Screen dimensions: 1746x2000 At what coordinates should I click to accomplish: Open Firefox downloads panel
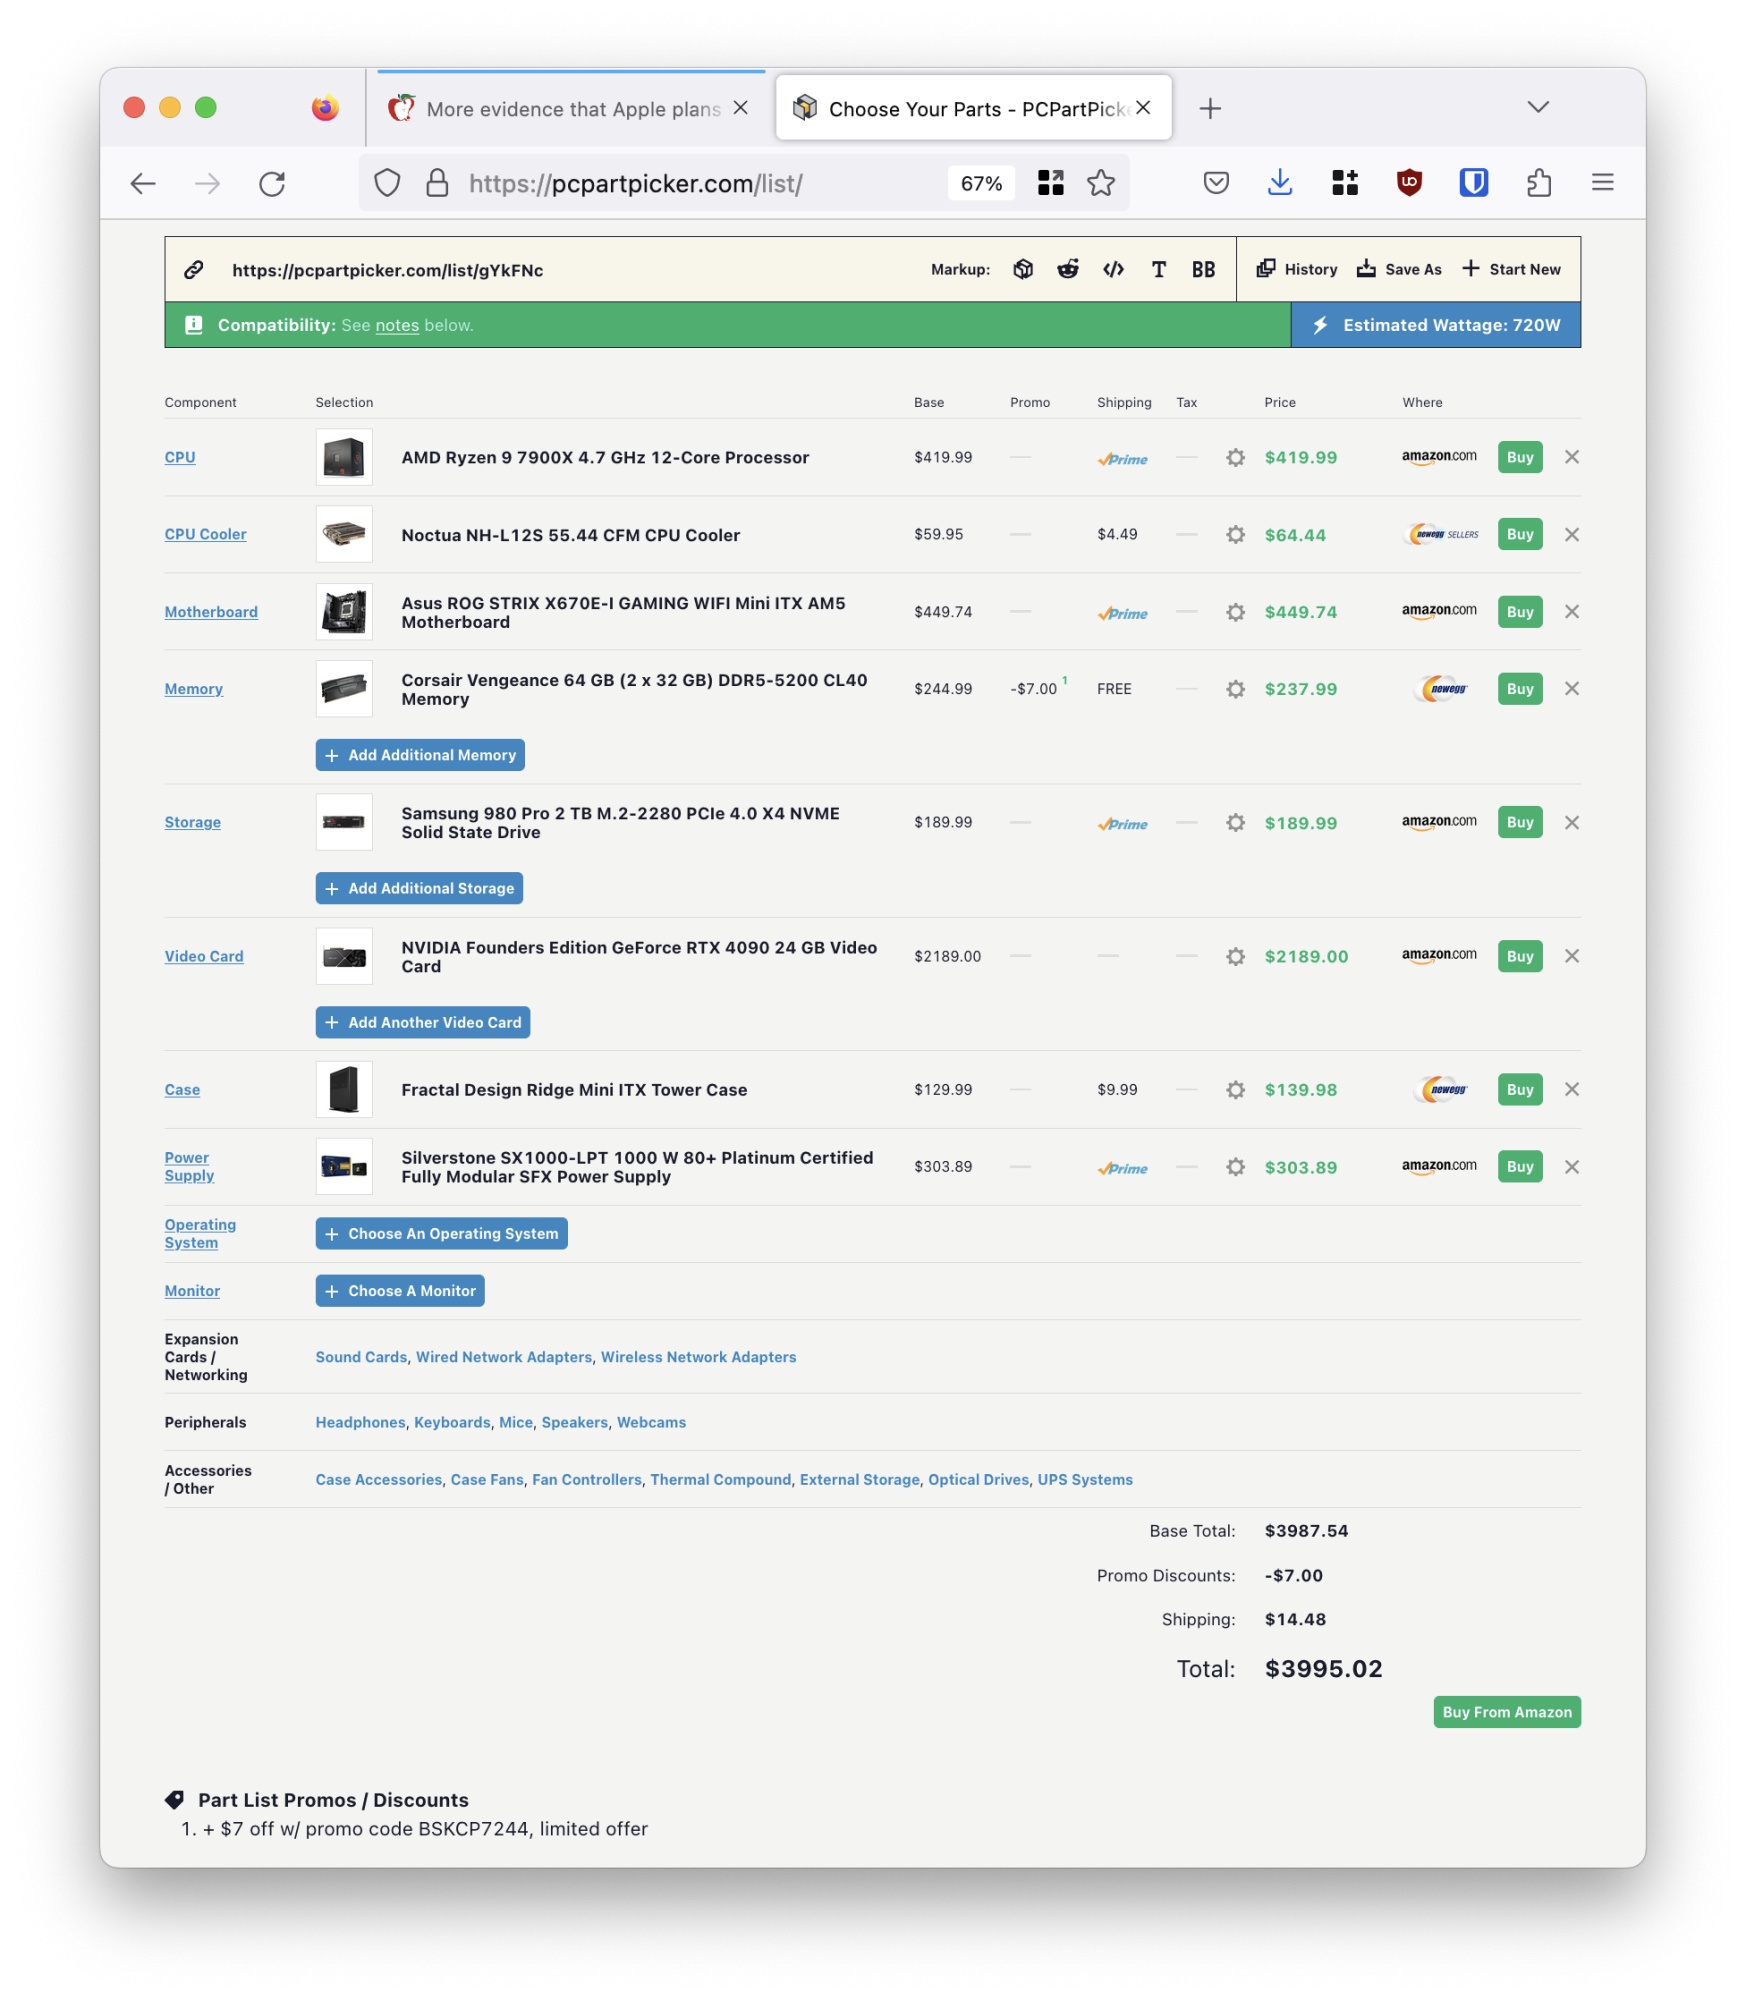(x=1279, y=183)
